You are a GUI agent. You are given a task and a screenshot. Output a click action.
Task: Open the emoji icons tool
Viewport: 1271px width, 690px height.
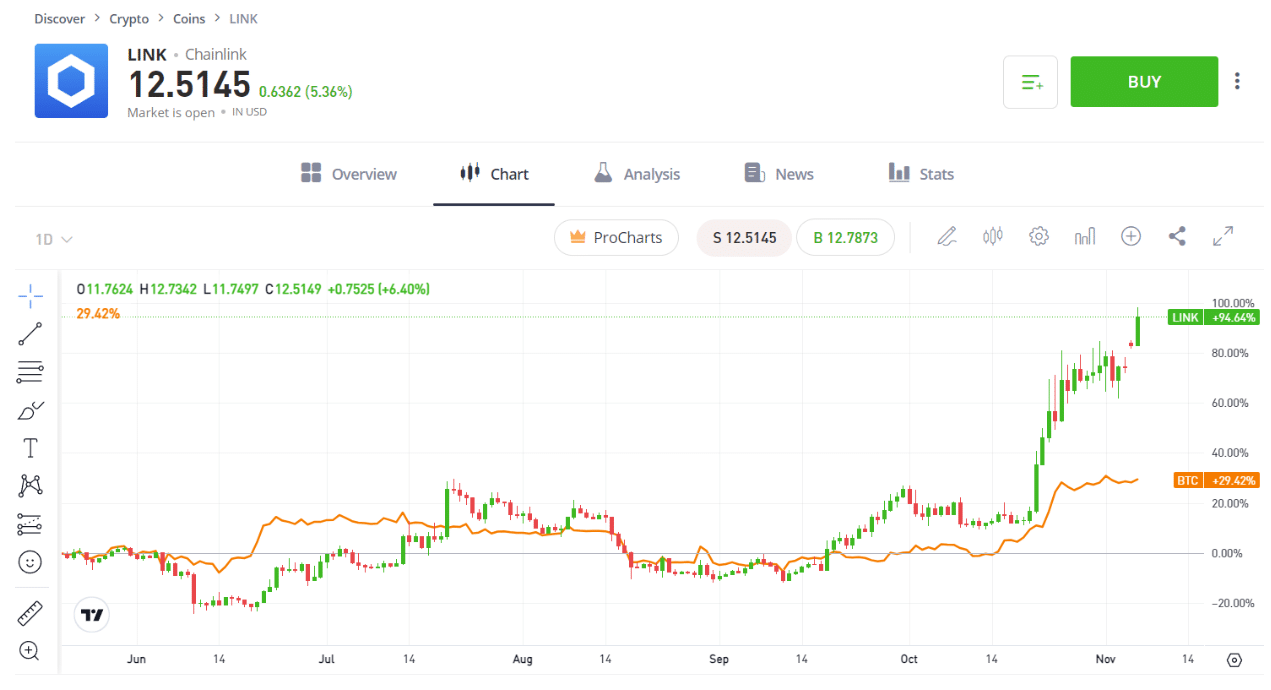(x=30, y=562)
